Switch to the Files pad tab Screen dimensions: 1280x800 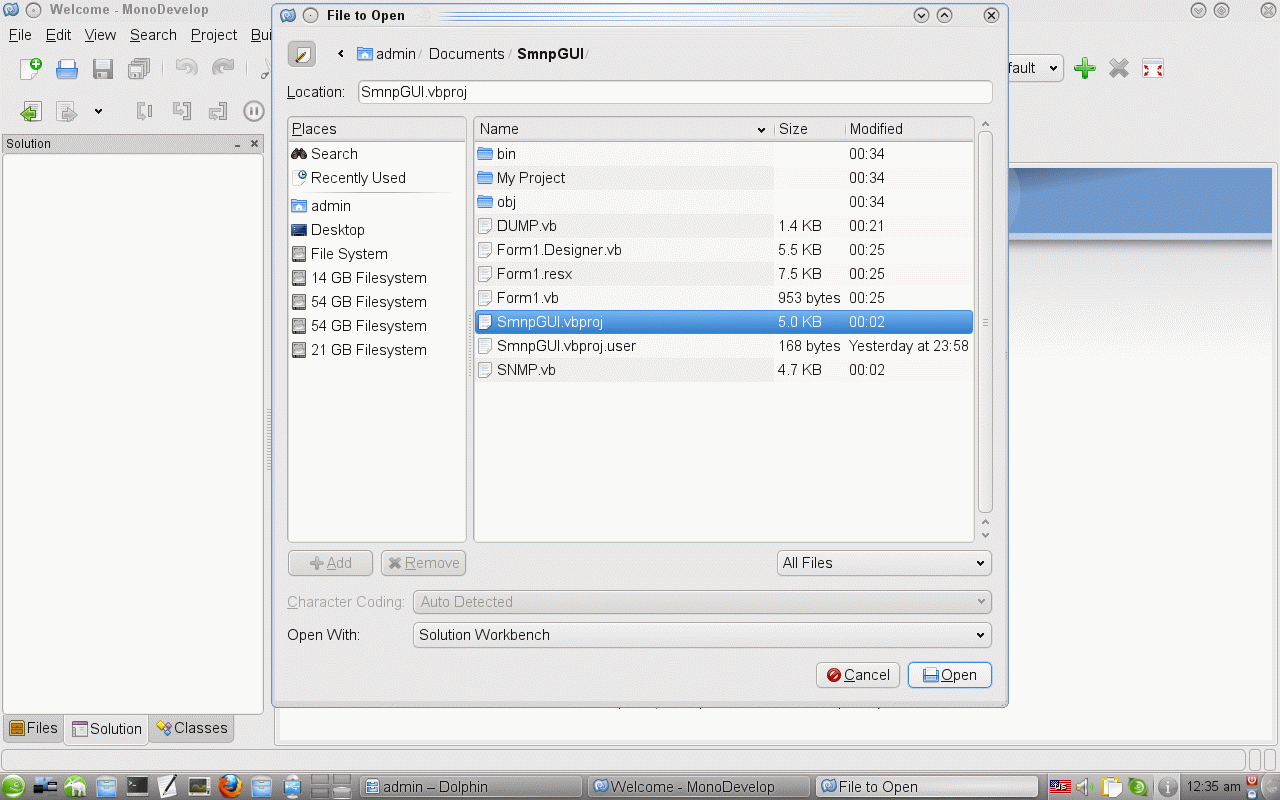point(33,728)
